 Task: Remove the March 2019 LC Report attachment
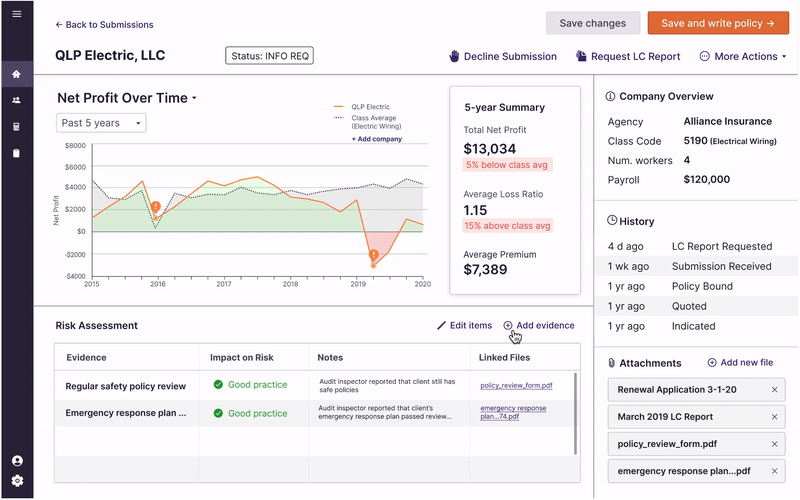(x=774, y=417)
